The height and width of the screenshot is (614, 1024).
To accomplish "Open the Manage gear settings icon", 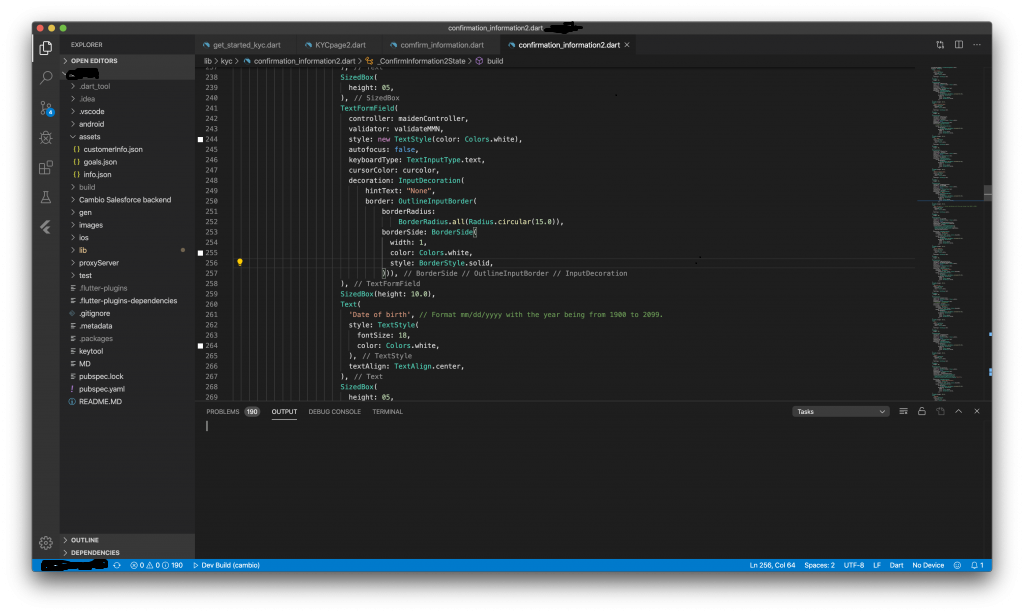I will point(46,542).
